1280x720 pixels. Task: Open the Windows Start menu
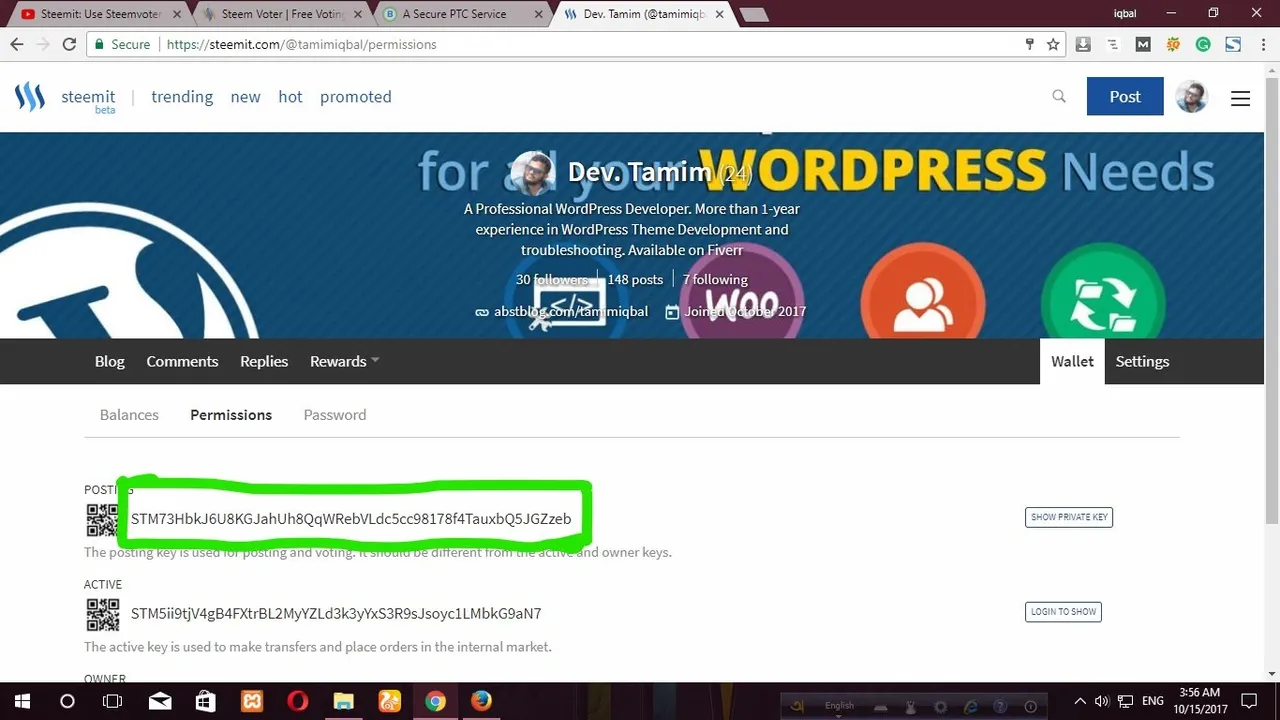tap(22, 701)
